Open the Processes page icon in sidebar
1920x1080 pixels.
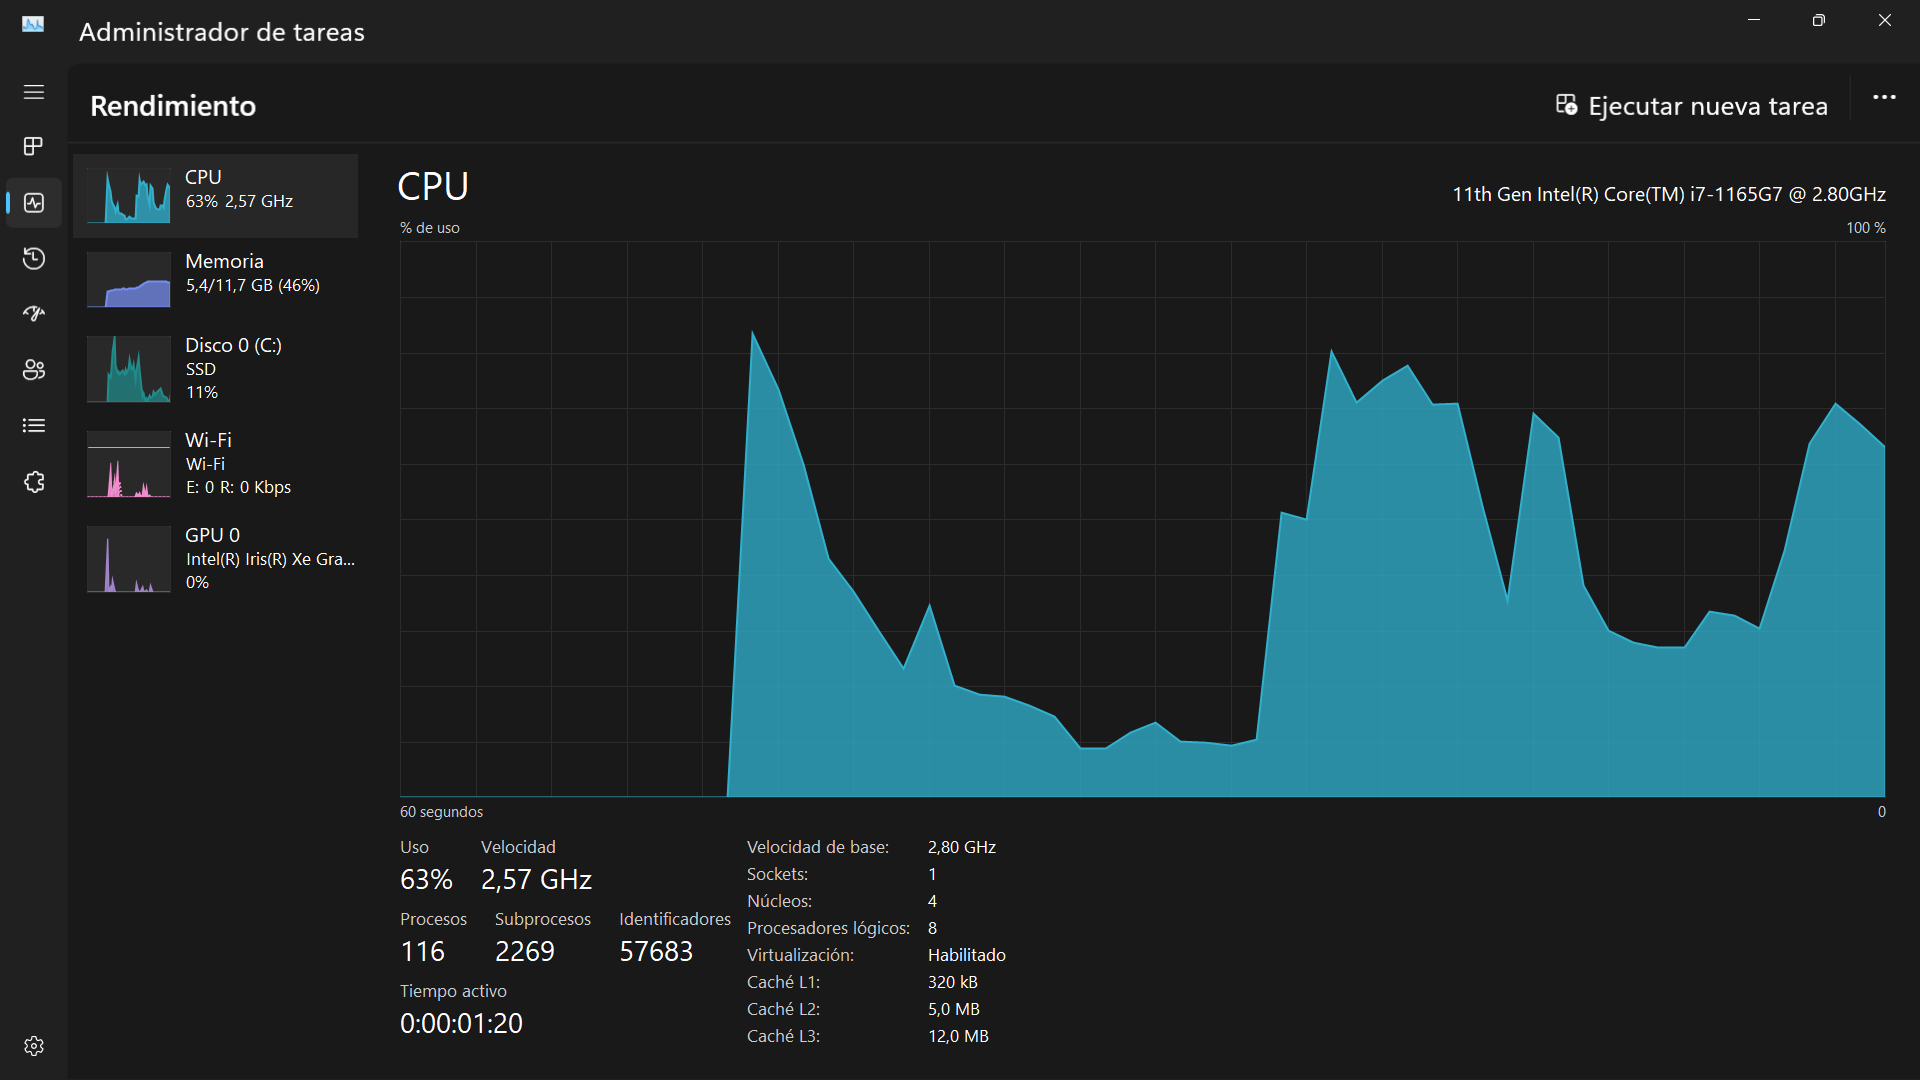click(34, 146)
